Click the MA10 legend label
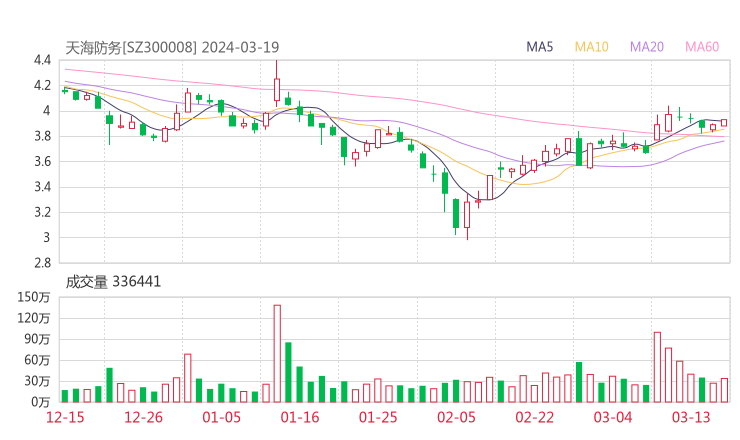The height and width of the screenshot is (440, 740). [x=591, y=47]
